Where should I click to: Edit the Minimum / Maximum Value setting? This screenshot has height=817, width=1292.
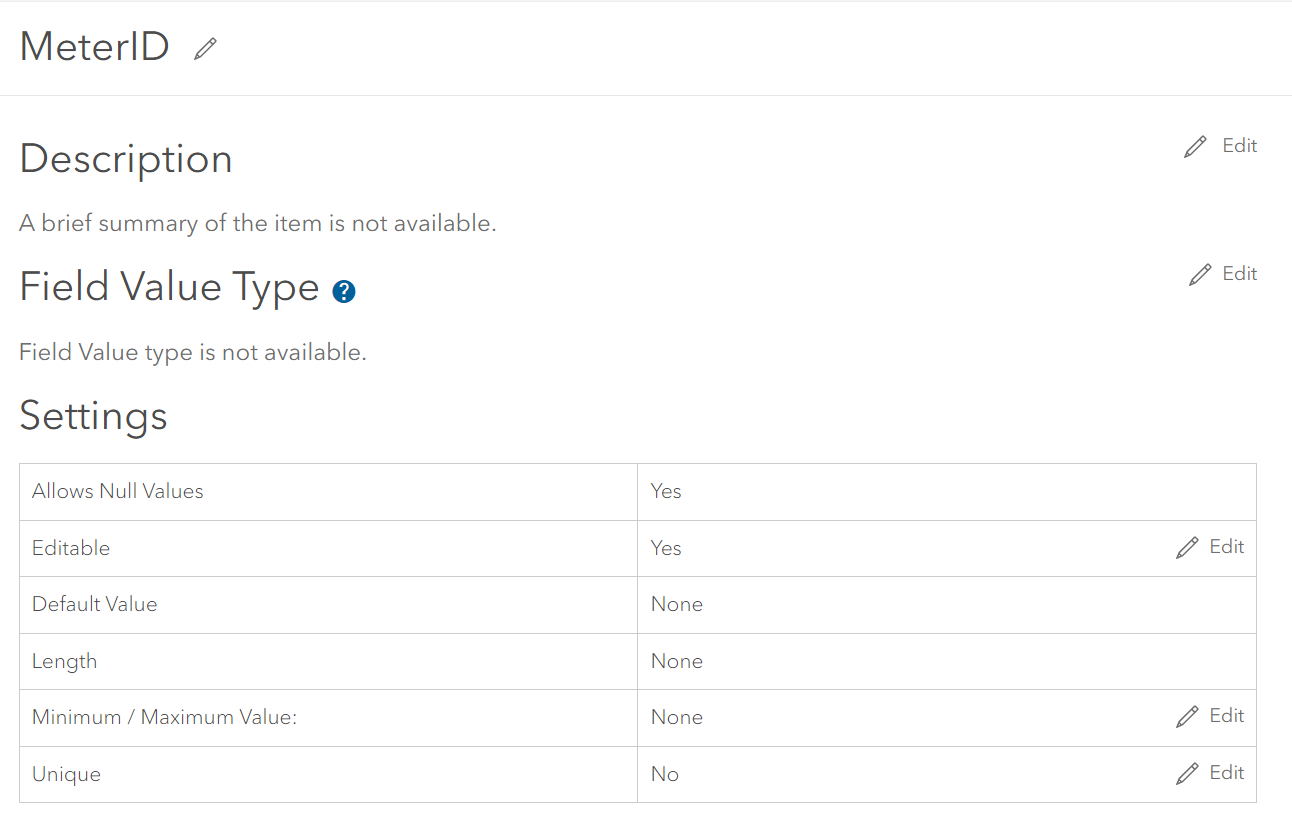pyautogui.click(x=1227, y=716)
